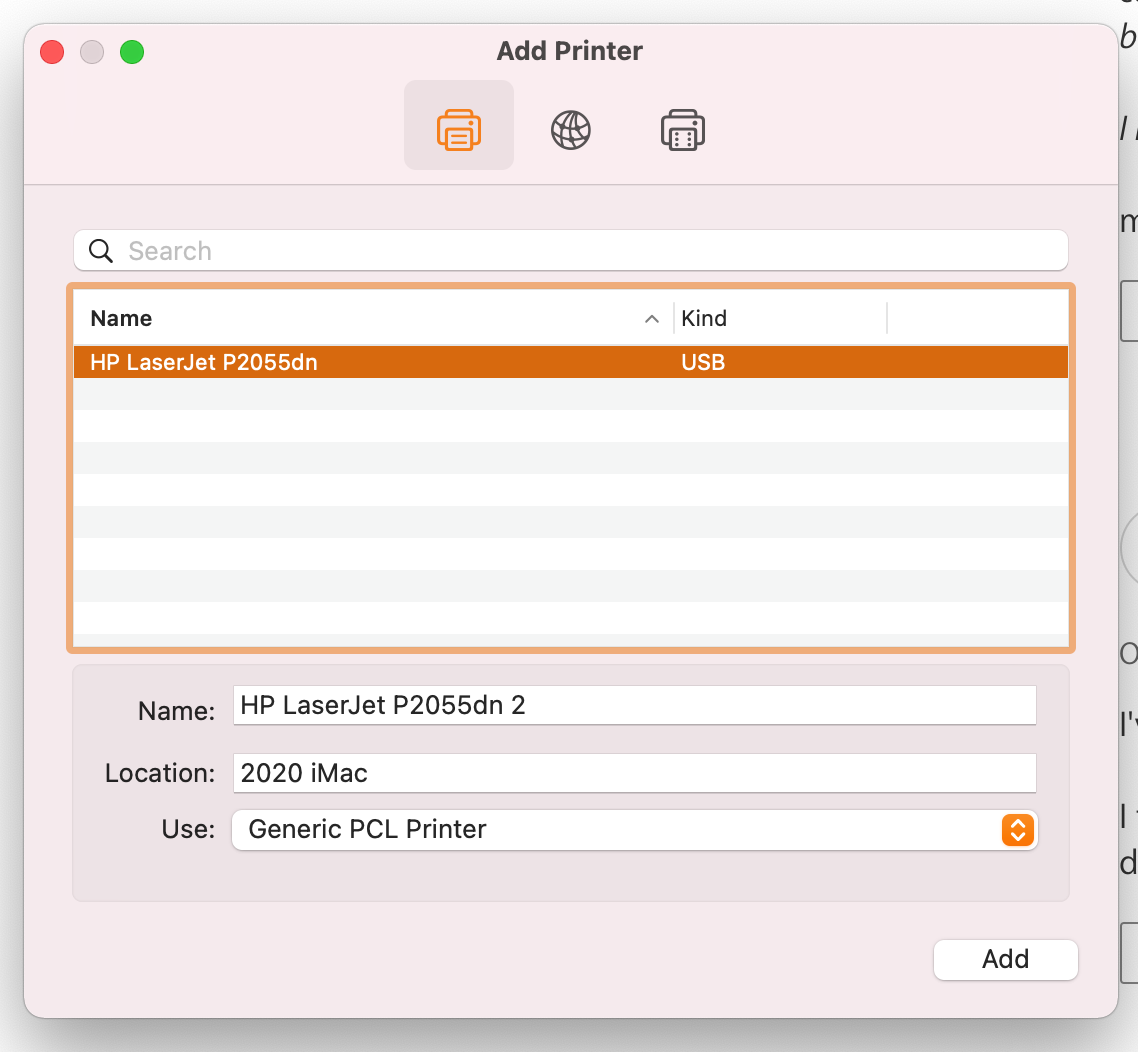Open the Use dropdown Generic PCL Printer

pos(634,829)
